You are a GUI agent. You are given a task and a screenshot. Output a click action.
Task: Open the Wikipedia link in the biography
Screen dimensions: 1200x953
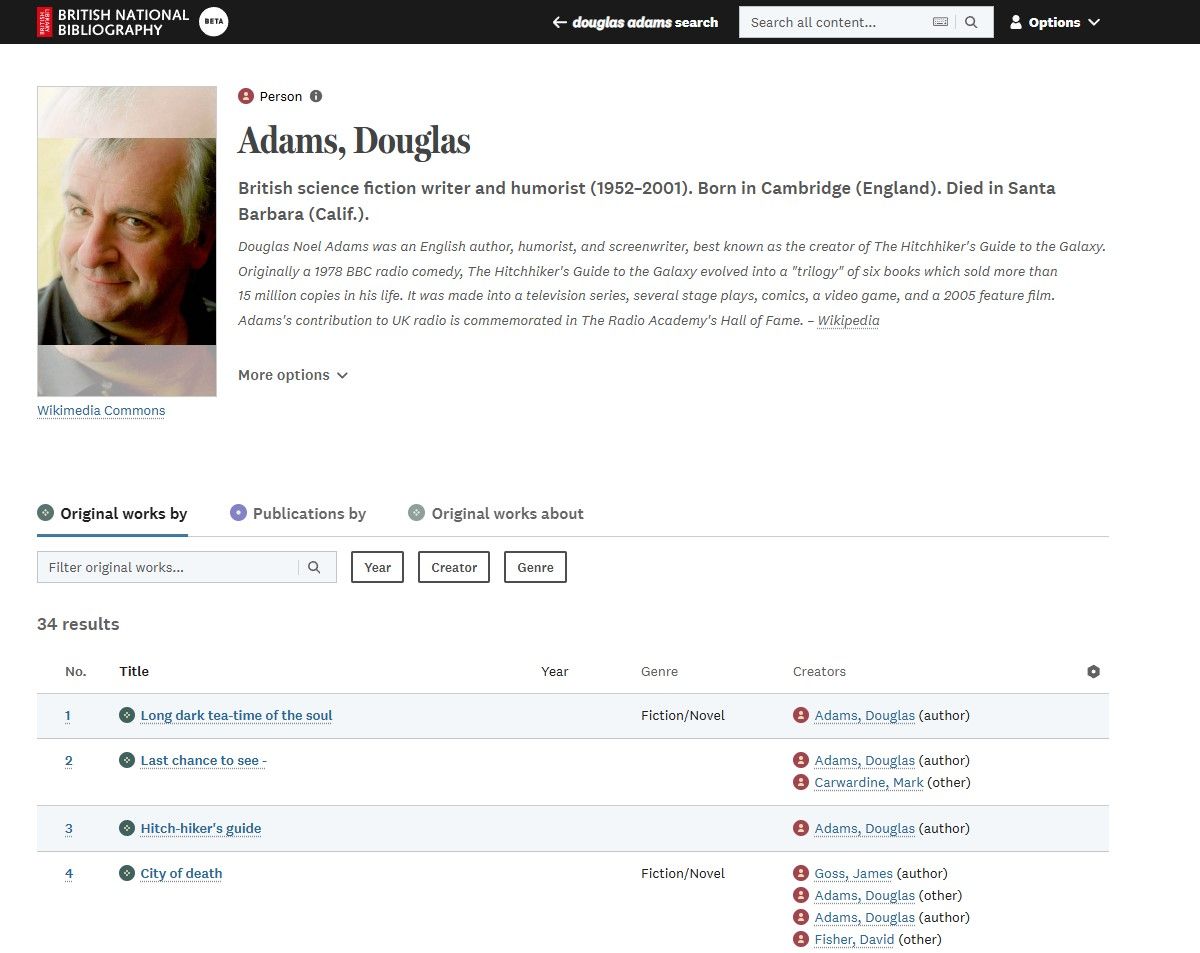[848, 320]
